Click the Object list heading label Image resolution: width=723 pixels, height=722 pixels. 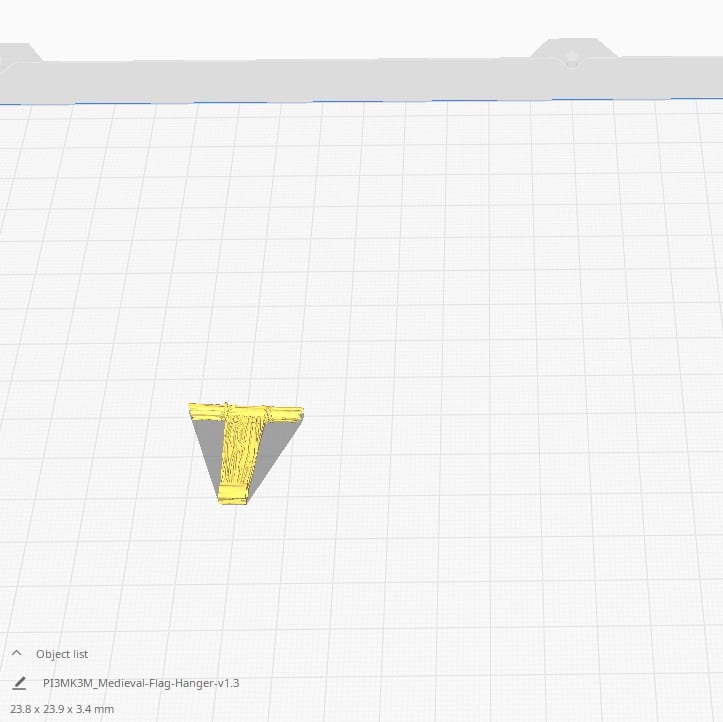pos(62,654)
